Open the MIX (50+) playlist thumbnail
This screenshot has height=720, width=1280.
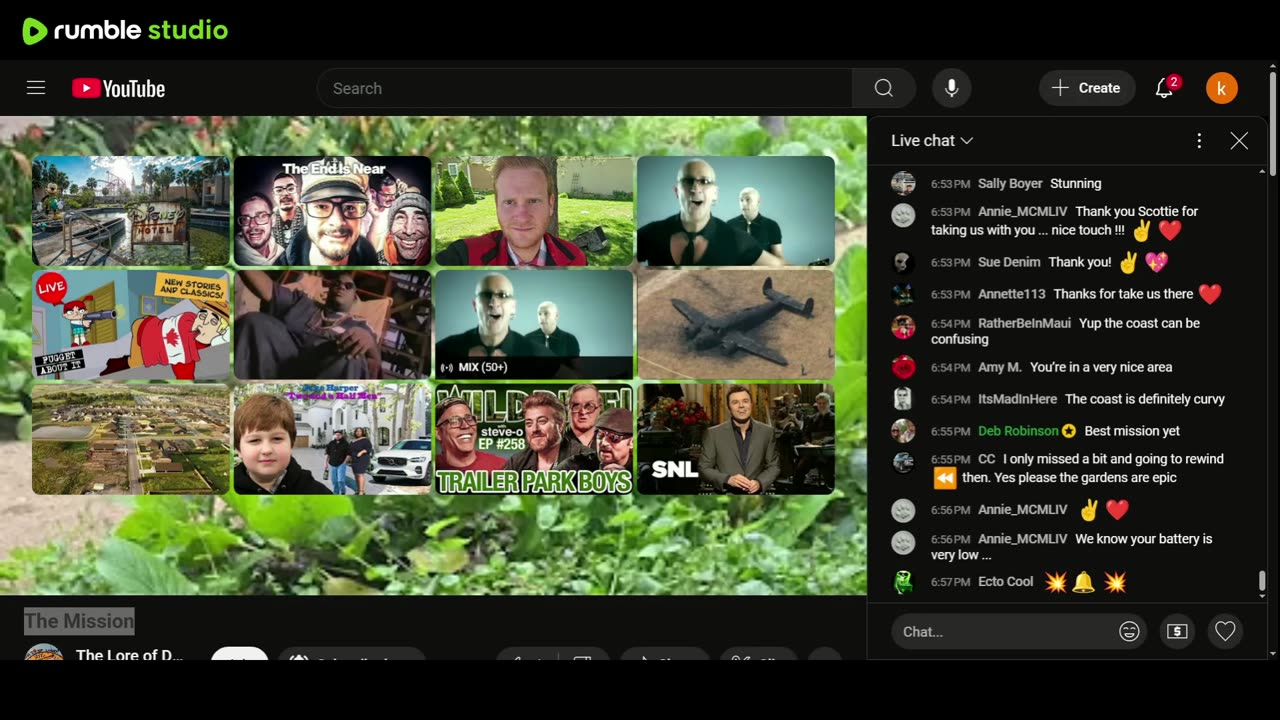click(534, 325)
